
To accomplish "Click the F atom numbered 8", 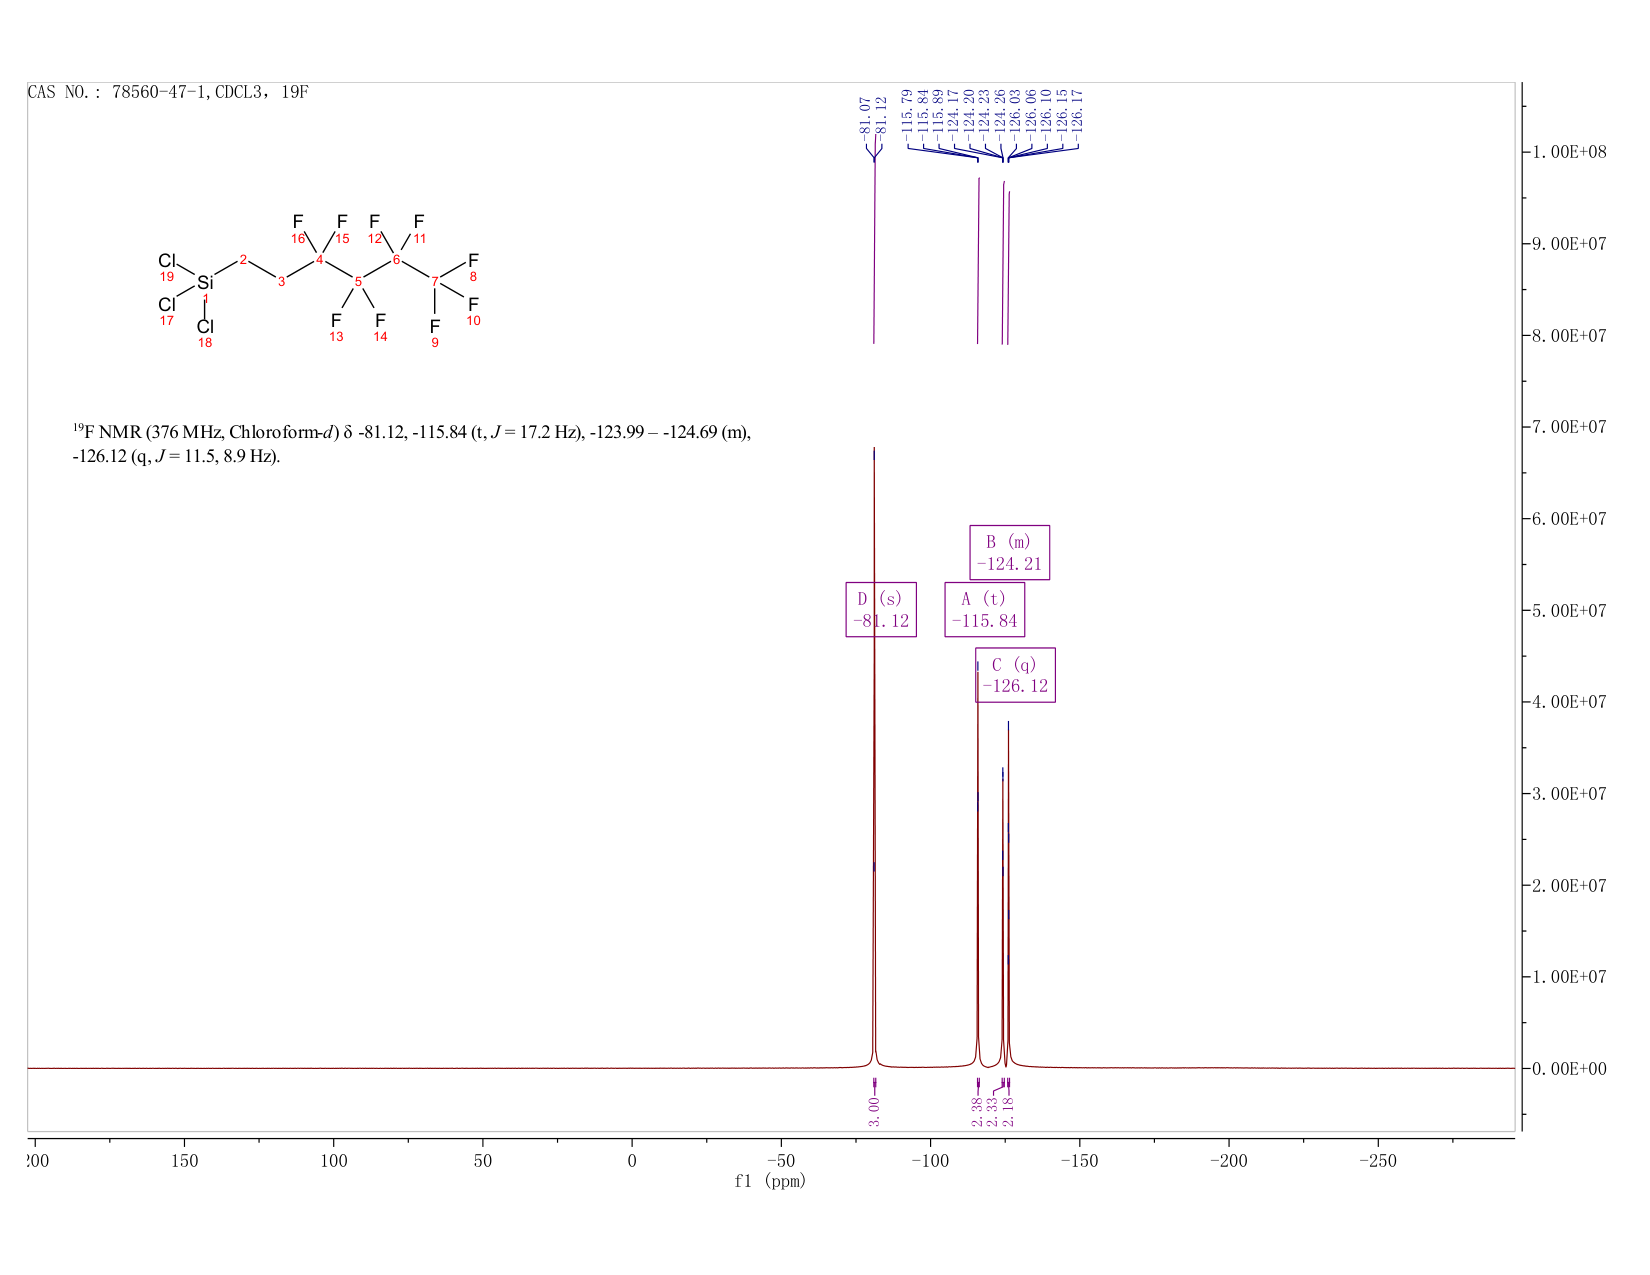I will [474, 261].
